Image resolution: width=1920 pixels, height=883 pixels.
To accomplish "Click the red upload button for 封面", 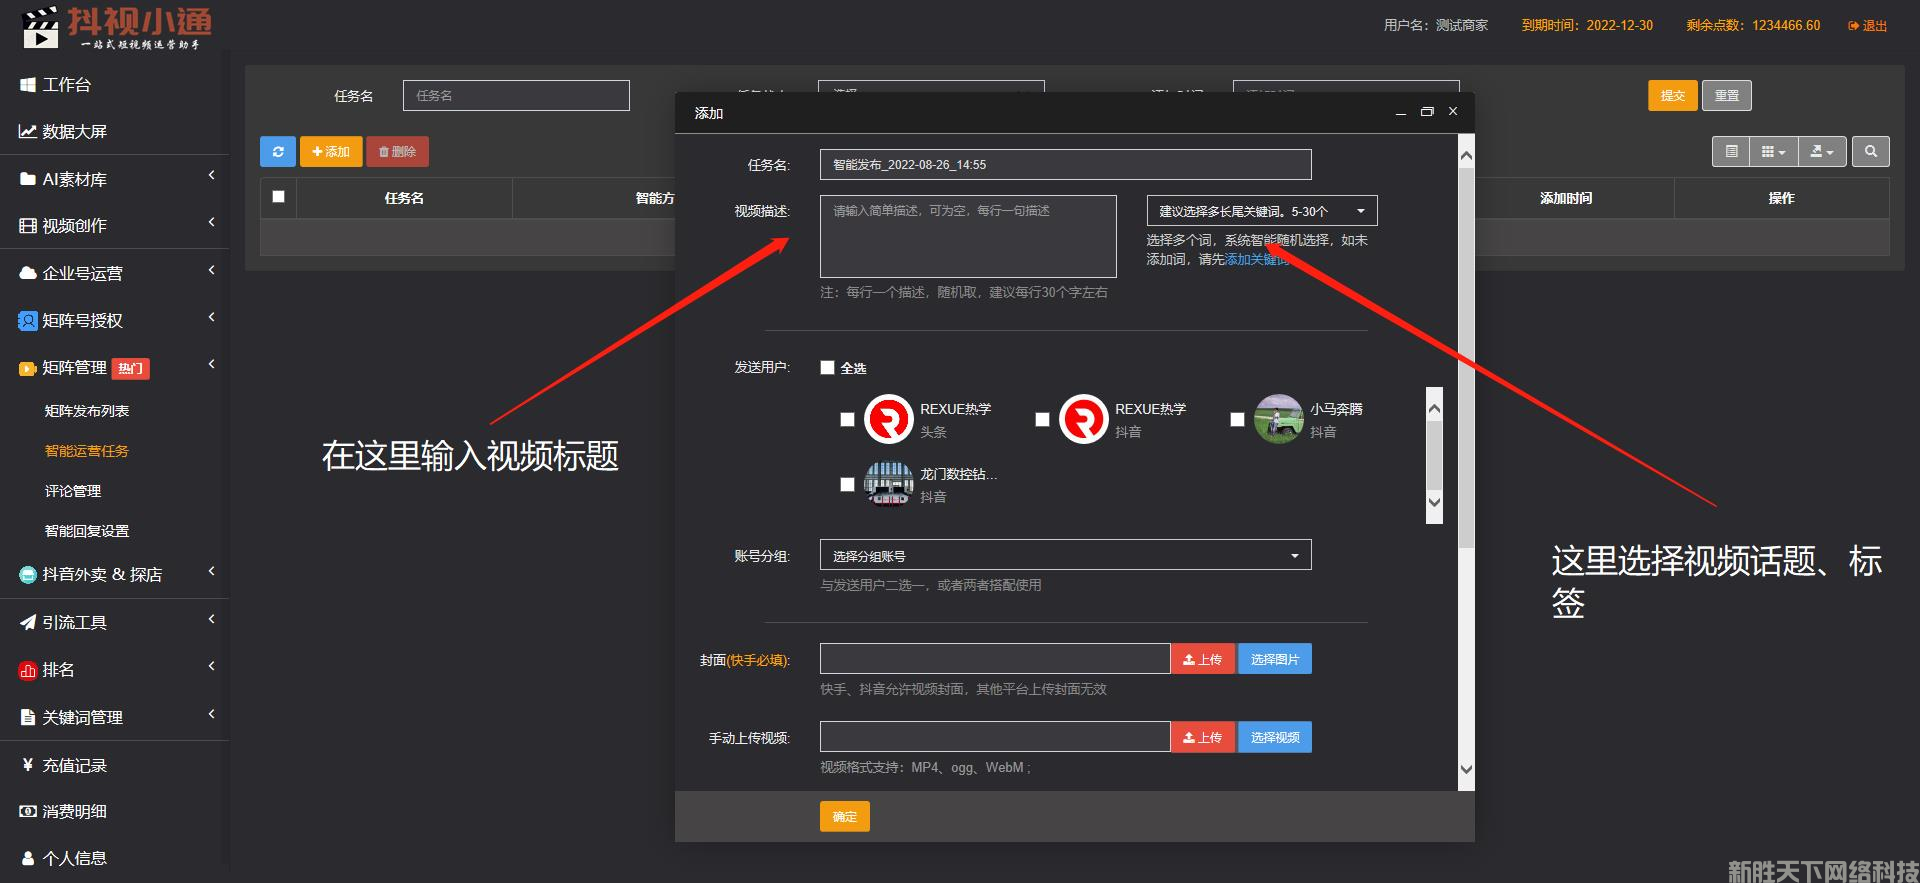I will click(1202, 660).
